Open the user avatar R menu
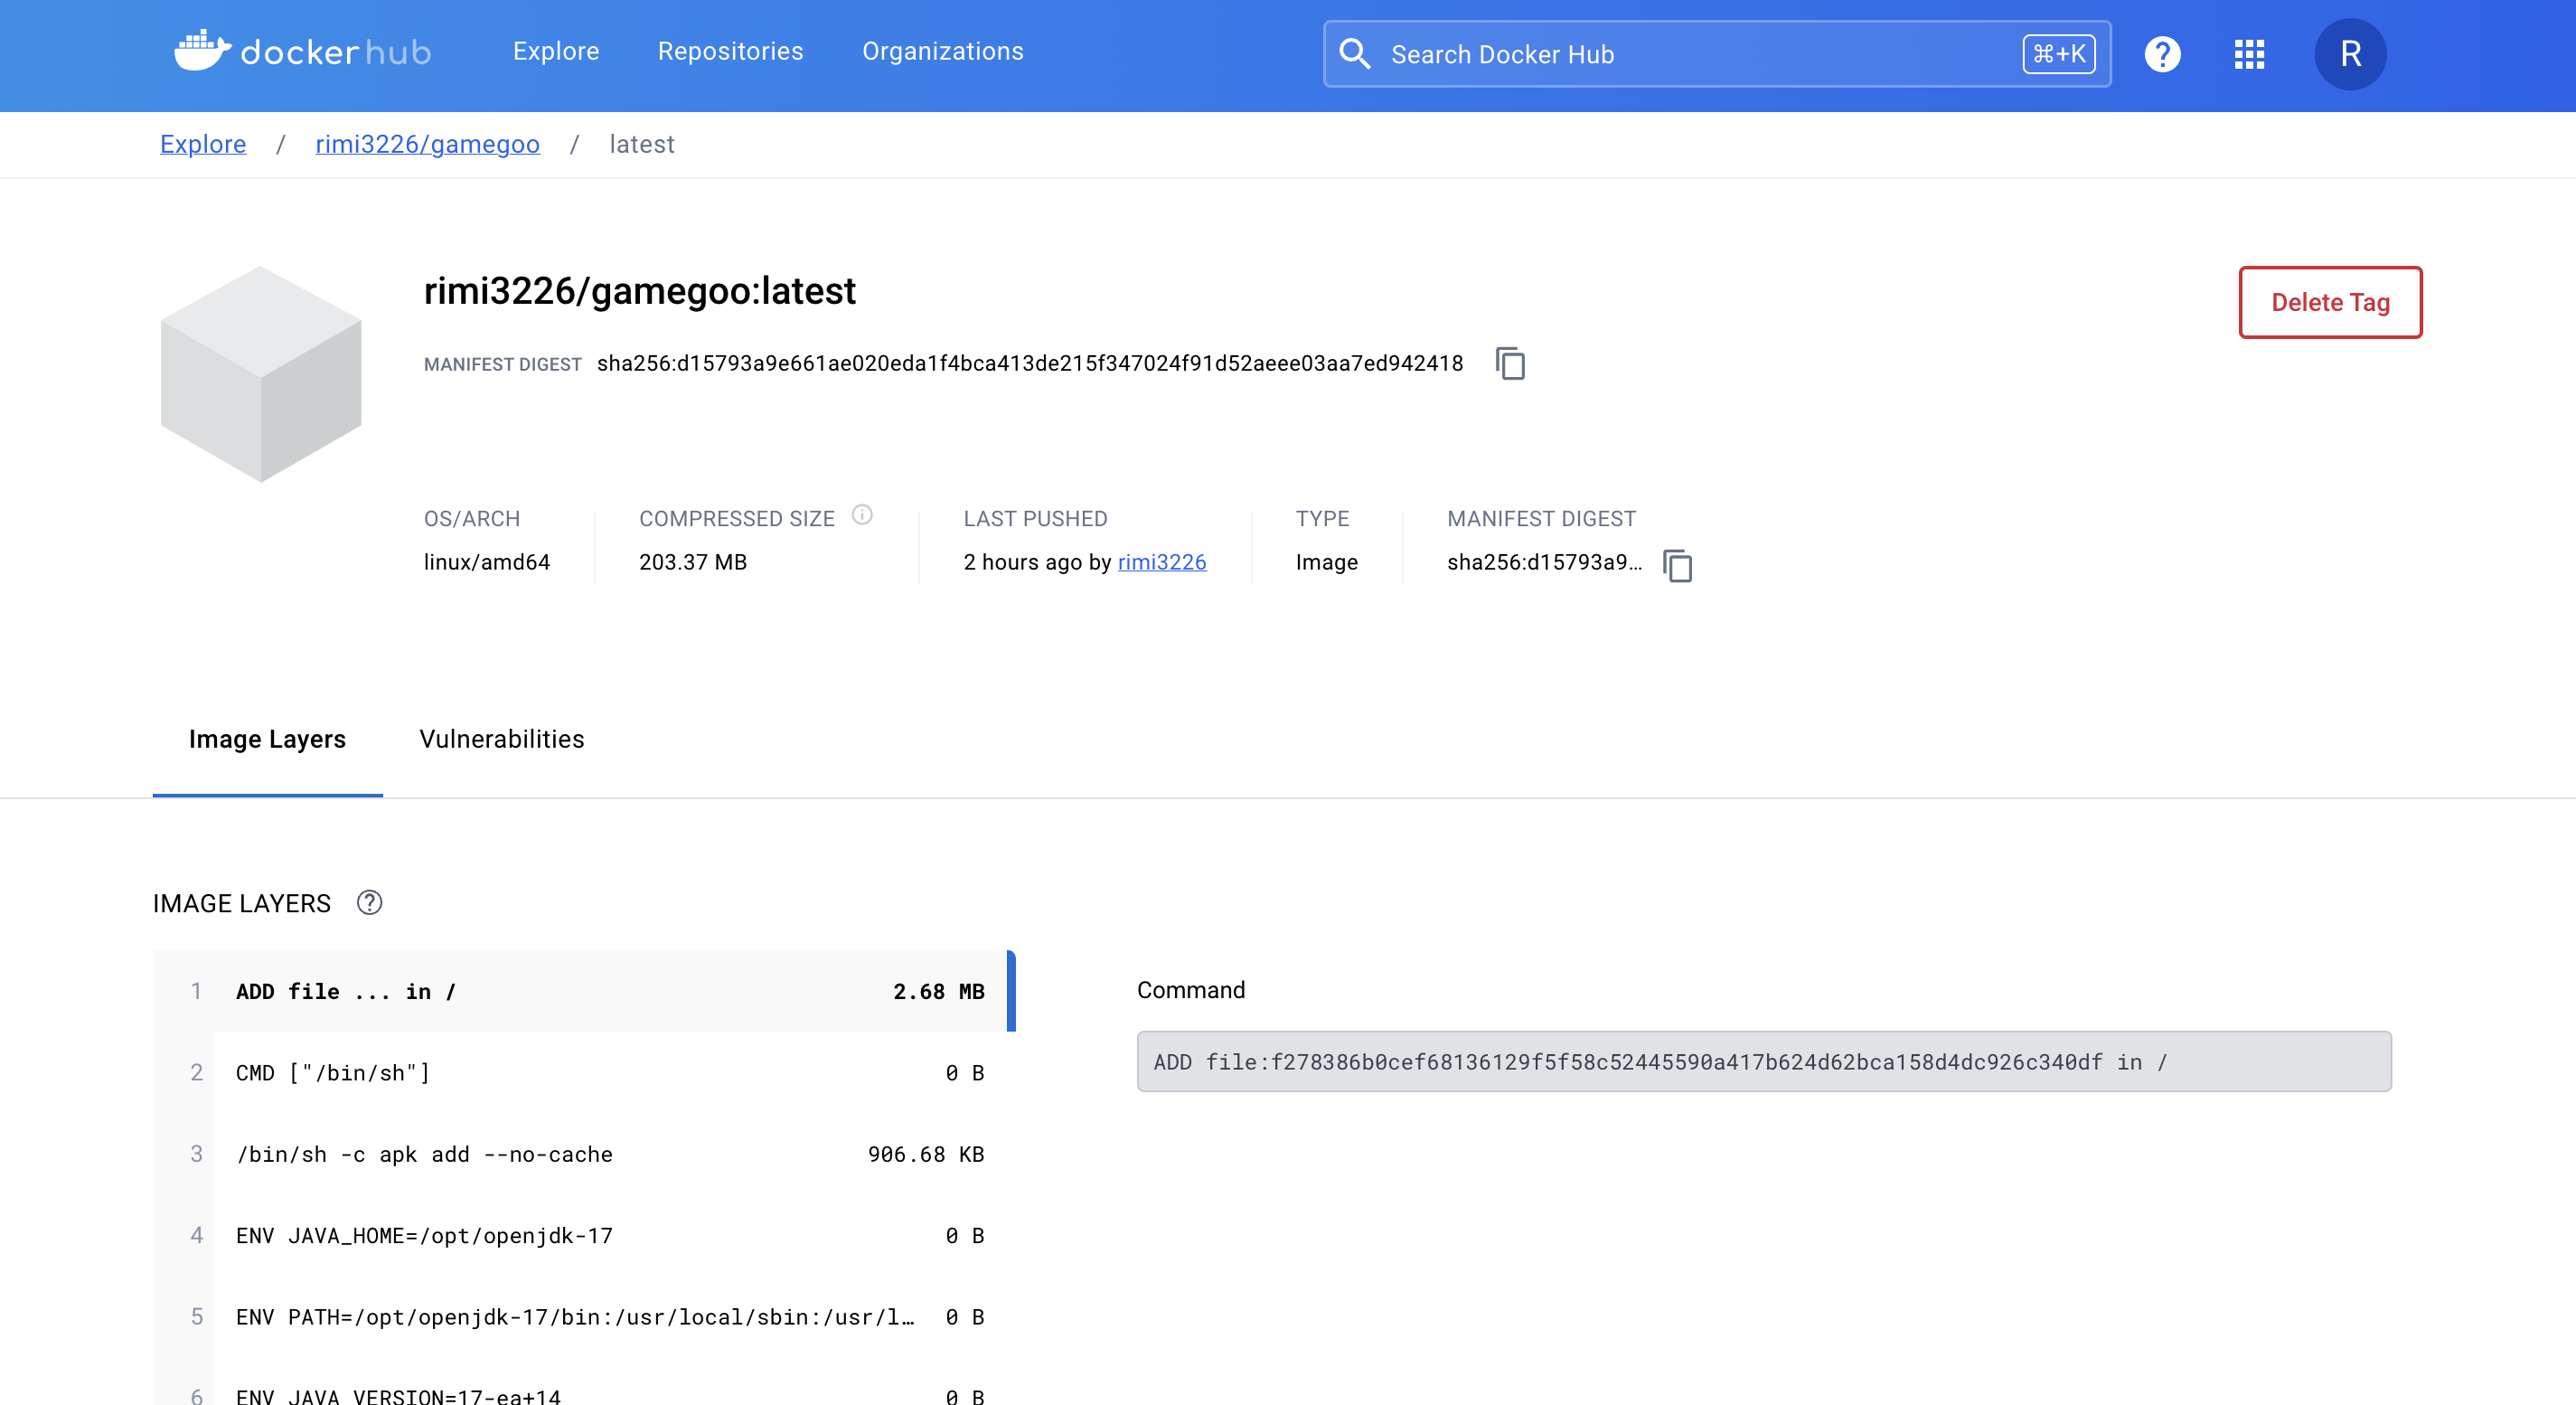2576x1405 pixels. [x=2350, y=54]
